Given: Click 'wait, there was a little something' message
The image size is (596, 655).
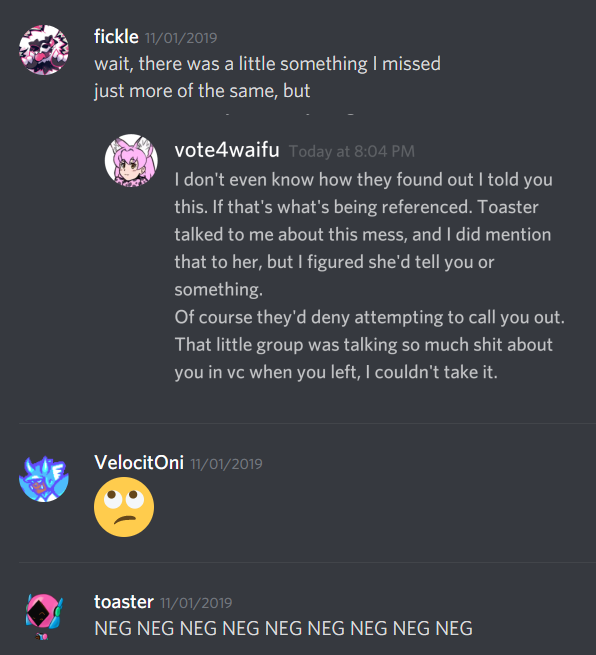Looking at the screenshot, I should click(267, 64).
